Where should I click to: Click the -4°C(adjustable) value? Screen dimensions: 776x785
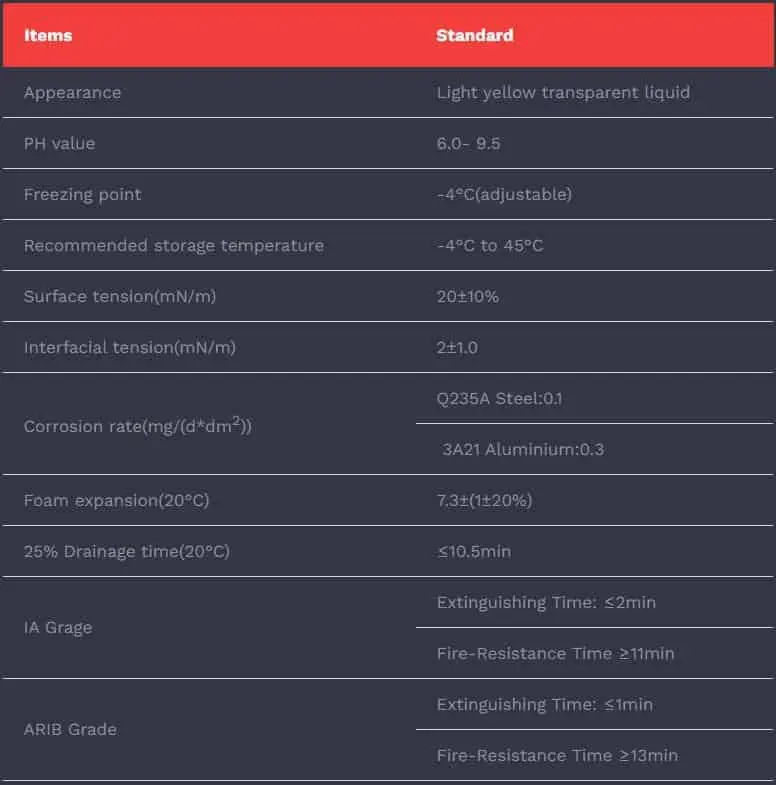click(504, 194)
